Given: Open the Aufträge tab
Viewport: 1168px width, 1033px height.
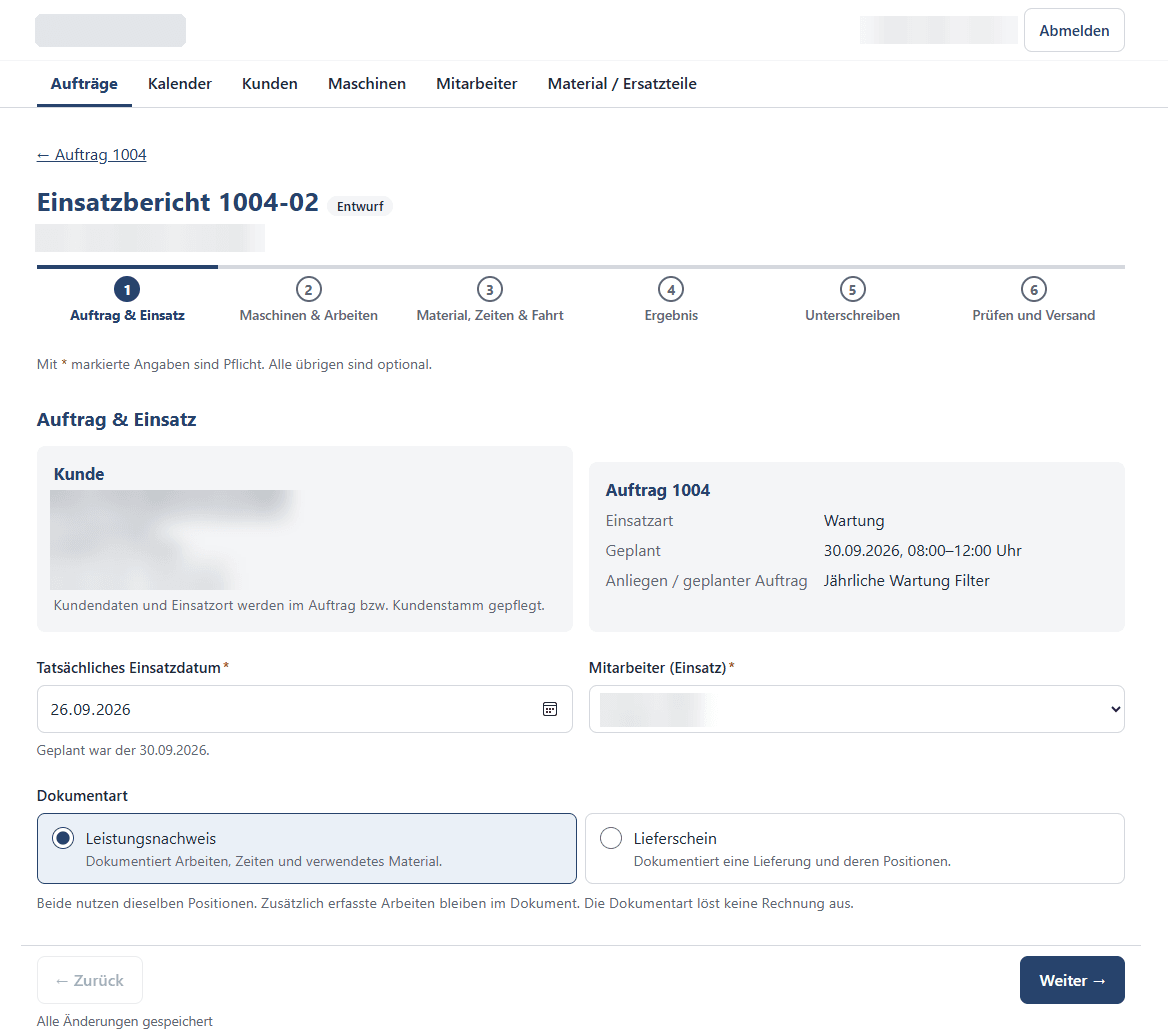Looking at the screenshot, I should click(x=84, y=83).
